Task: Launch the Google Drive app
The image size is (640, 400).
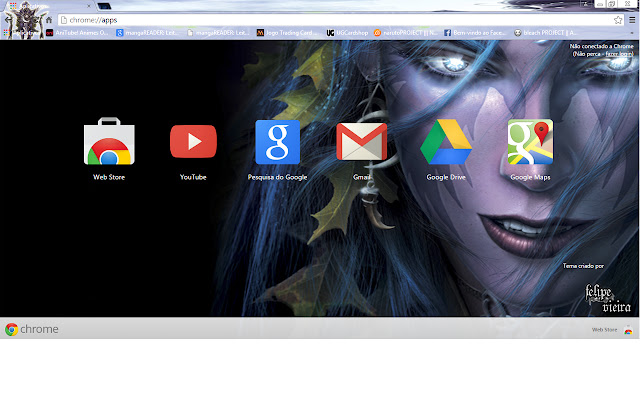Action: coord(446,142)
